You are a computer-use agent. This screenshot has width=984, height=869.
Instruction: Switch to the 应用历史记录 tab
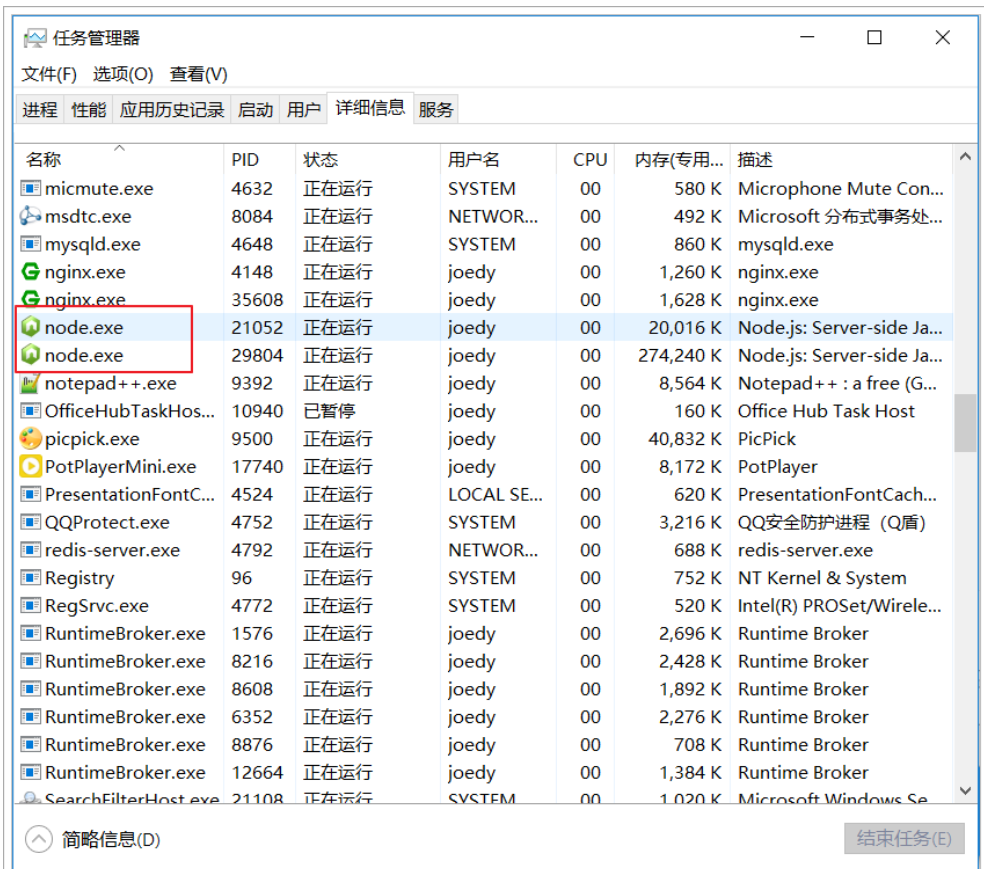tap(172, 110)
